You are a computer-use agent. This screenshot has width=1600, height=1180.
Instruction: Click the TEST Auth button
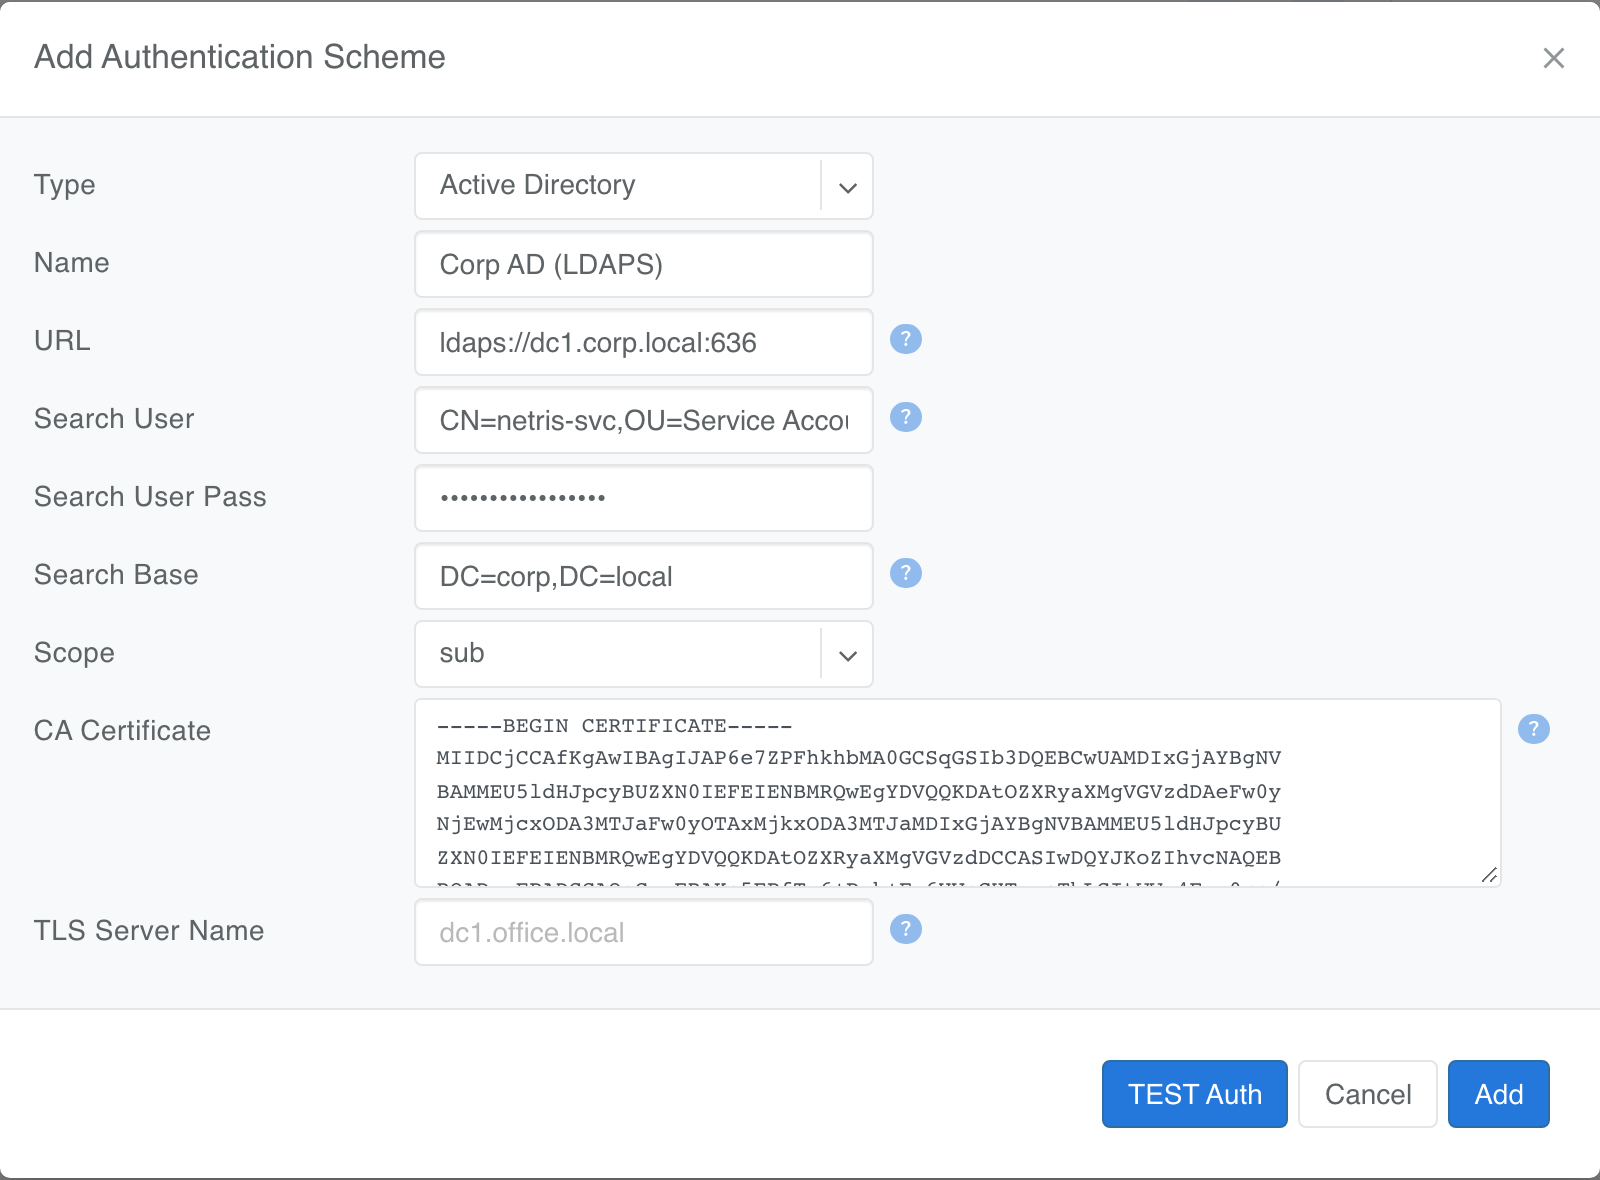pyautogui.click(x=1194, y=1094)
